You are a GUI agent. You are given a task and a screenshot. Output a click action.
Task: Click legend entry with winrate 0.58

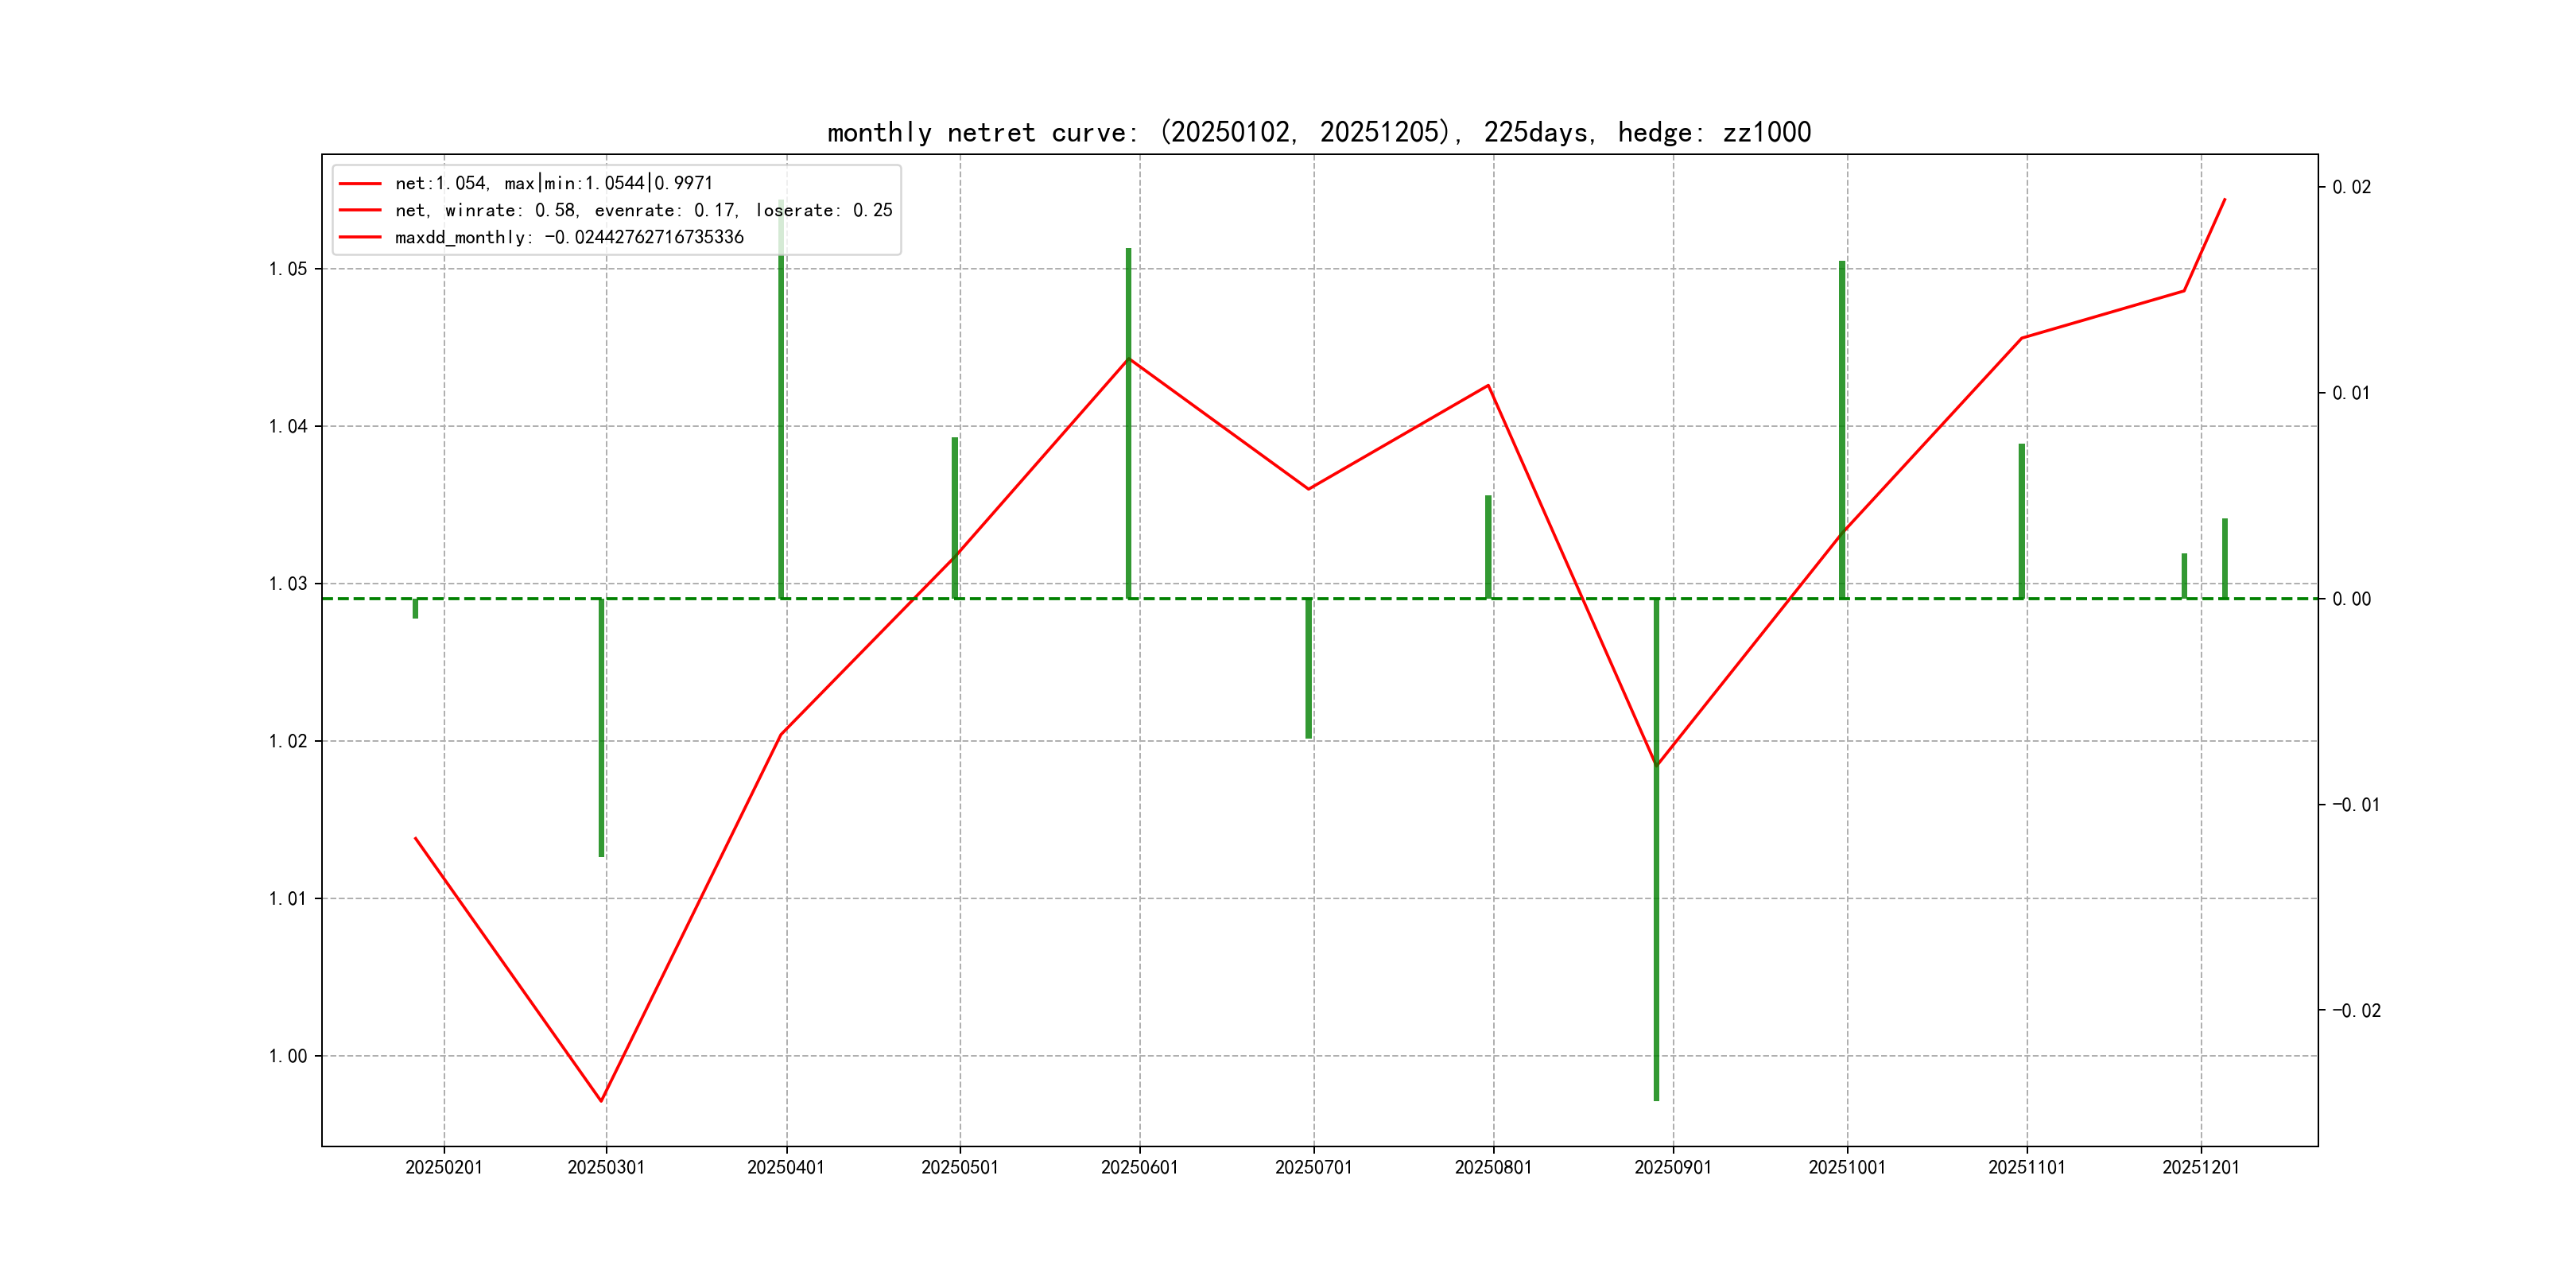pos(642,210)
